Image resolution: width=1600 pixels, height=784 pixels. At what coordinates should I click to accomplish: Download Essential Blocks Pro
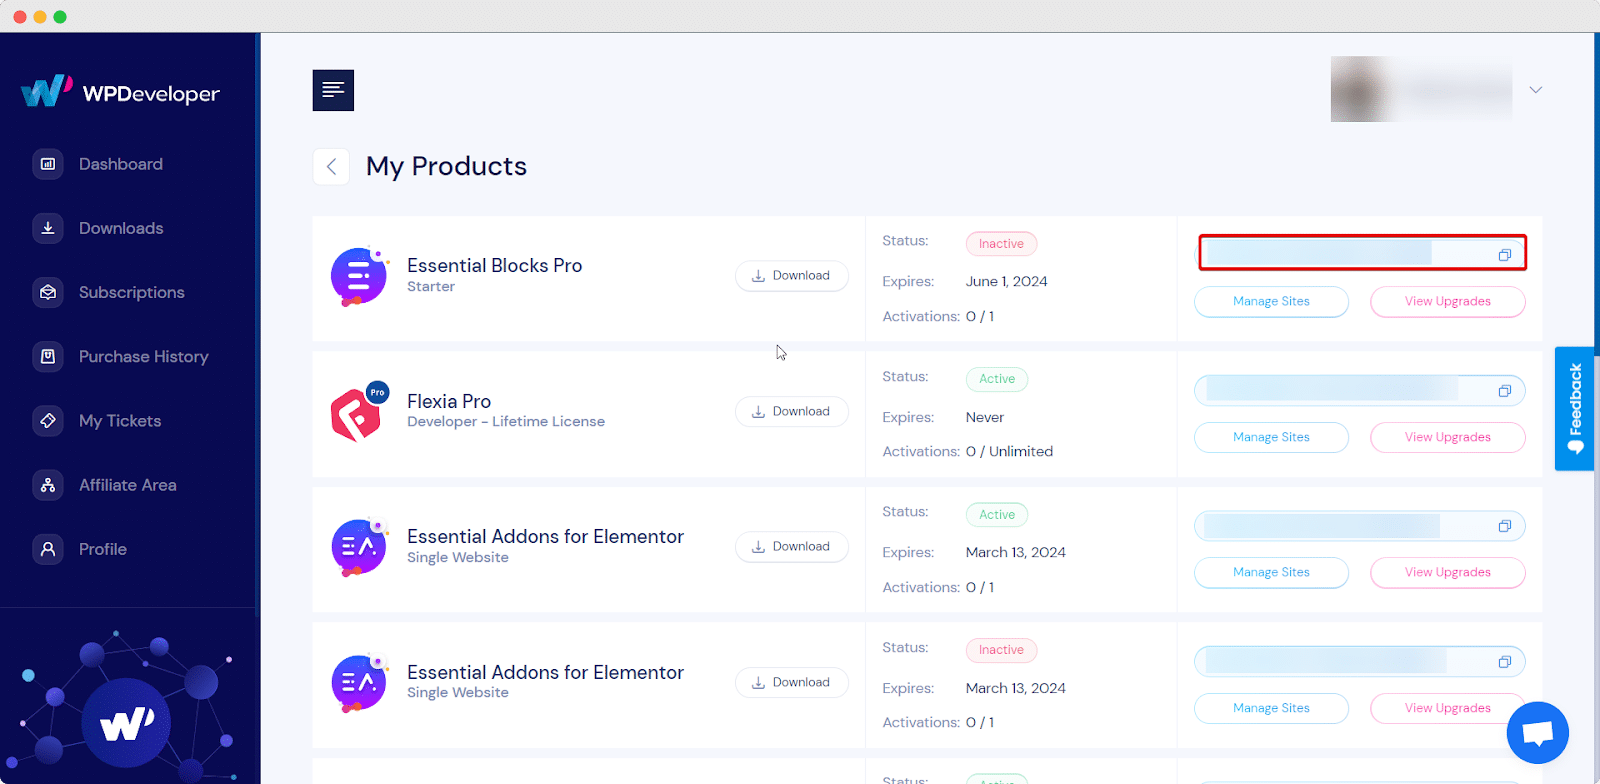(792, 276)
